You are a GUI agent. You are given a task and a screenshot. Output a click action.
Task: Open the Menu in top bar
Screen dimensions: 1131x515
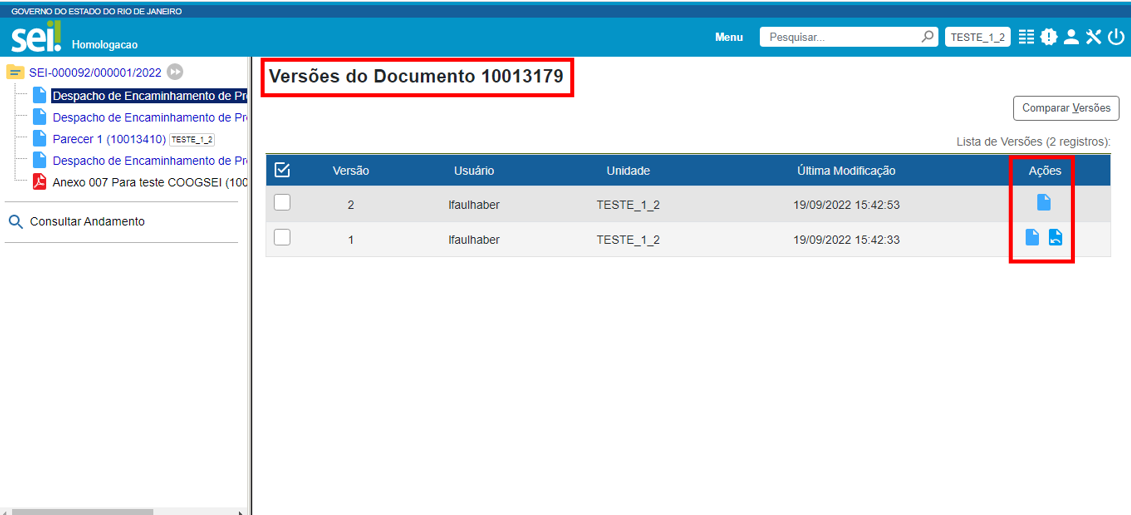(x=729, y=37)
